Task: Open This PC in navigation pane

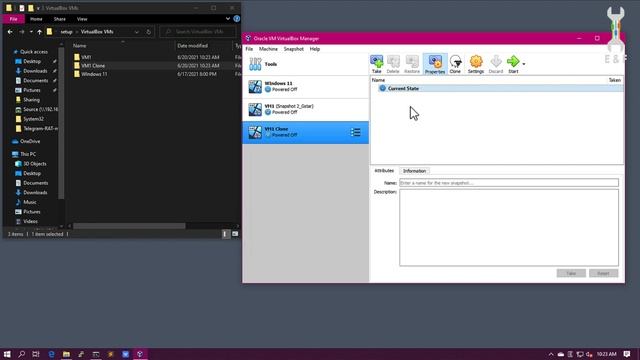Action: coord(28,154)
